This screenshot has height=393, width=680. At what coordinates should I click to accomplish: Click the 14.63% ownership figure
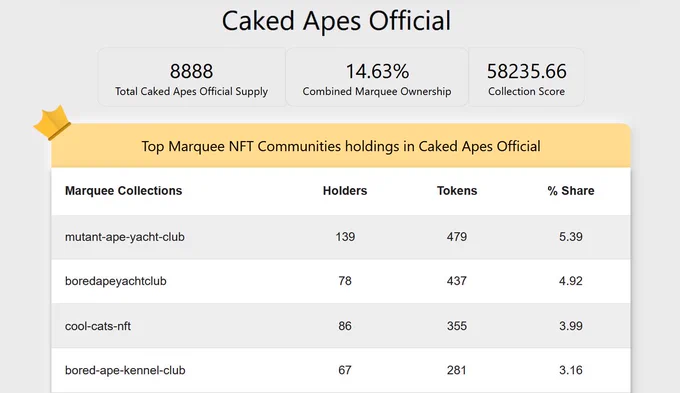tap(377, 72)
